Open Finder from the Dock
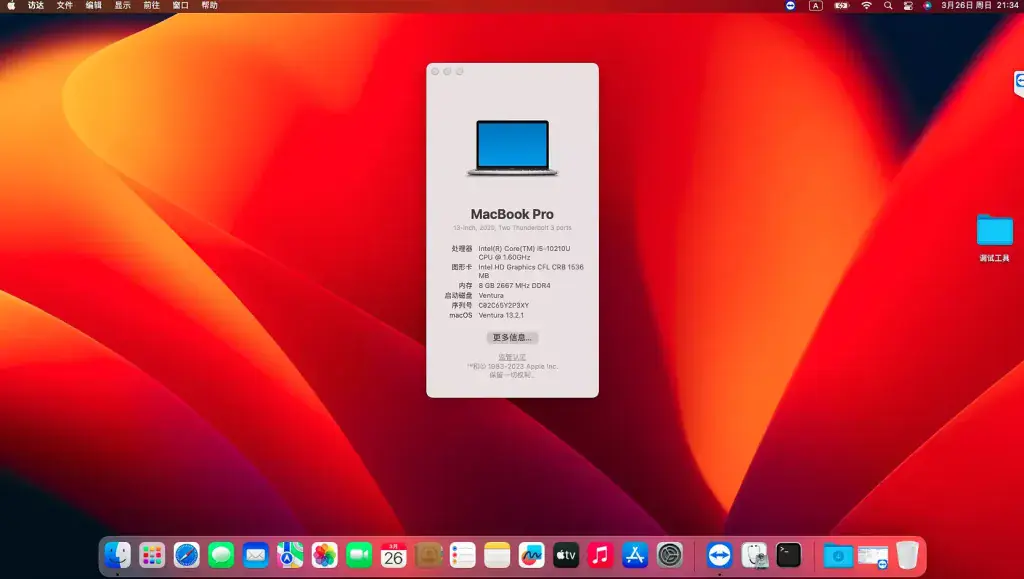This screenshot has height=579, width=1024. click(118, 556)
